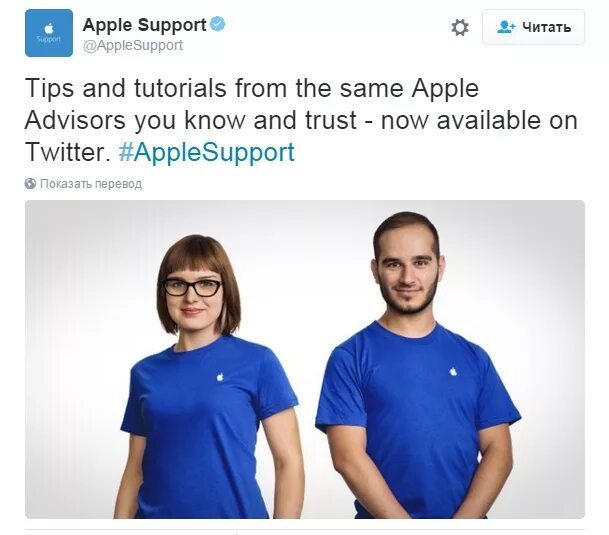
Task: Click the Apple logo on woman's shirt
Action: click(x=220, y=376)
